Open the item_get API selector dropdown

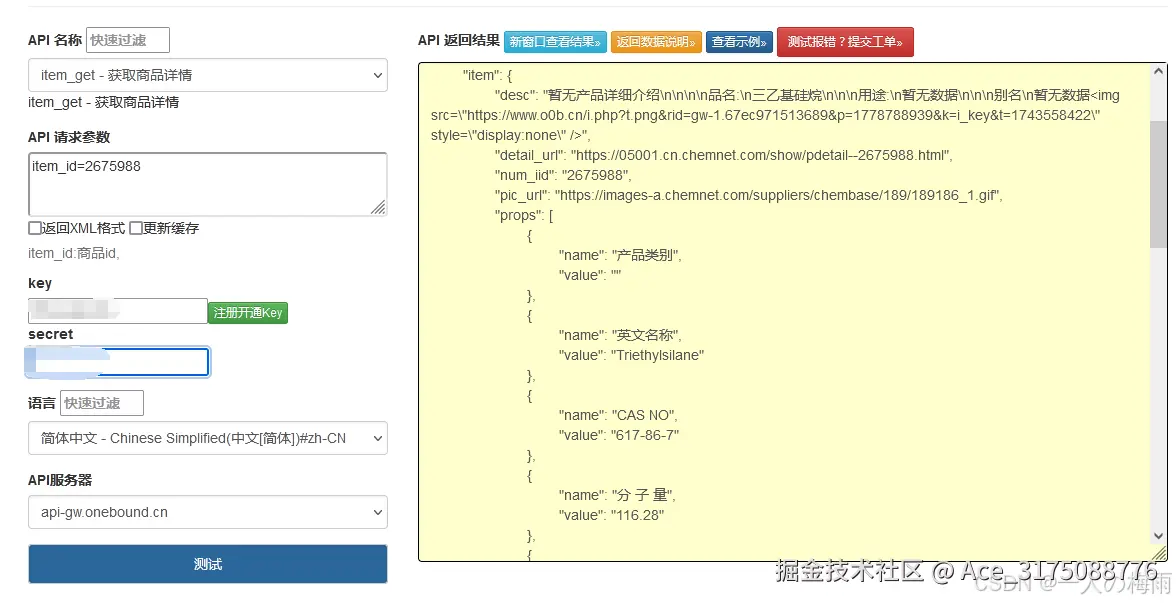207,75
